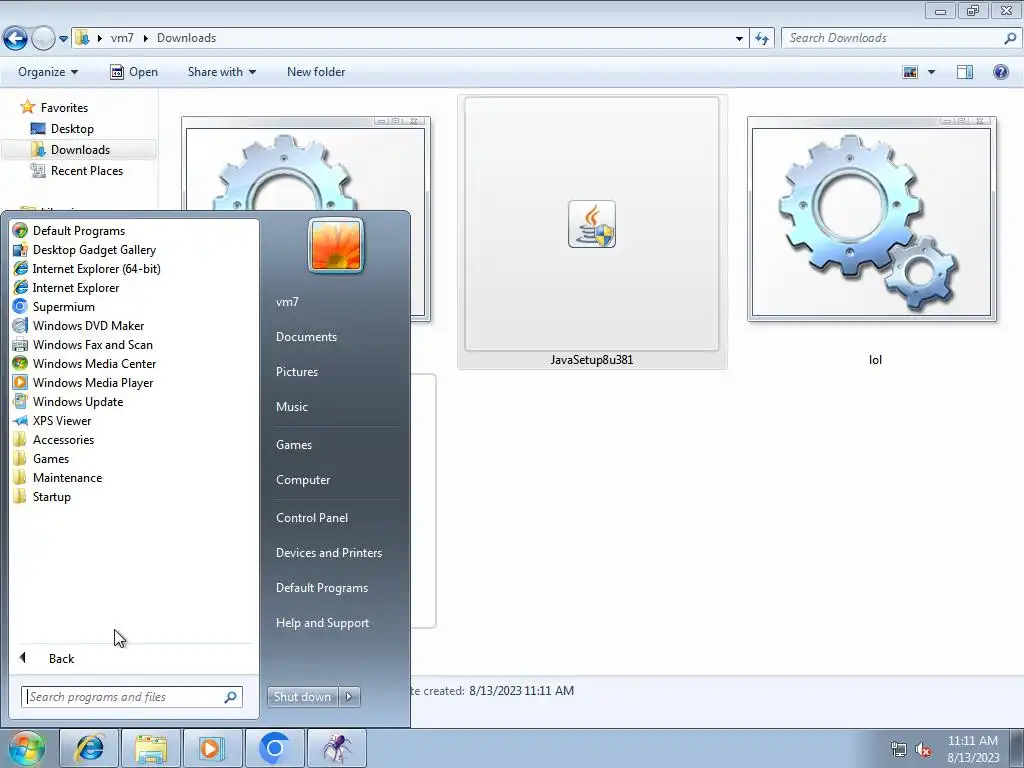Open the address bar history dropdown
This screenshot has height=768, width=1024.
pyautogui.click(x=739, y=39)
